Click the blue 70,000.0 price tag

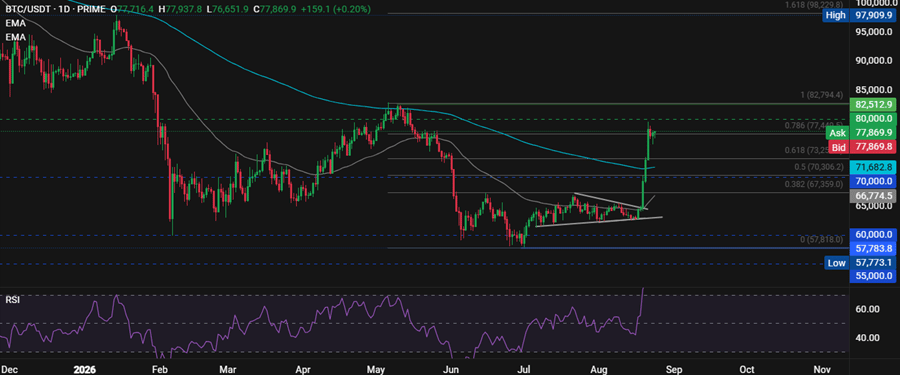[x=872, y=181]
